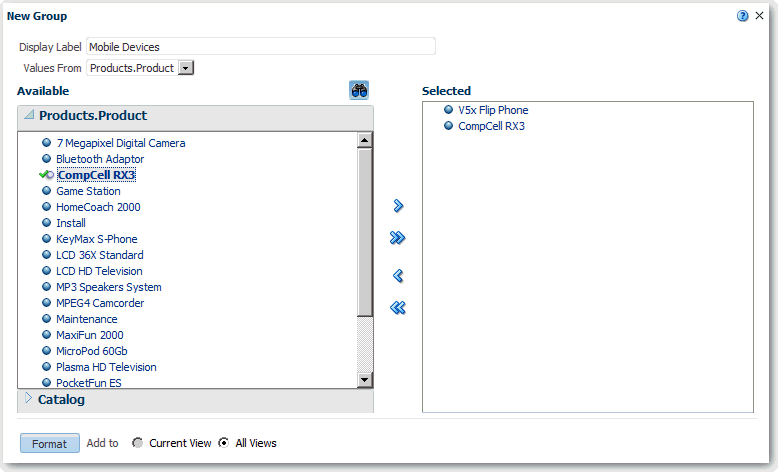Click bullet icon beside 7 Megapixel Digital Camera
This screenshot has width=778, height=472.
[47, 142]
